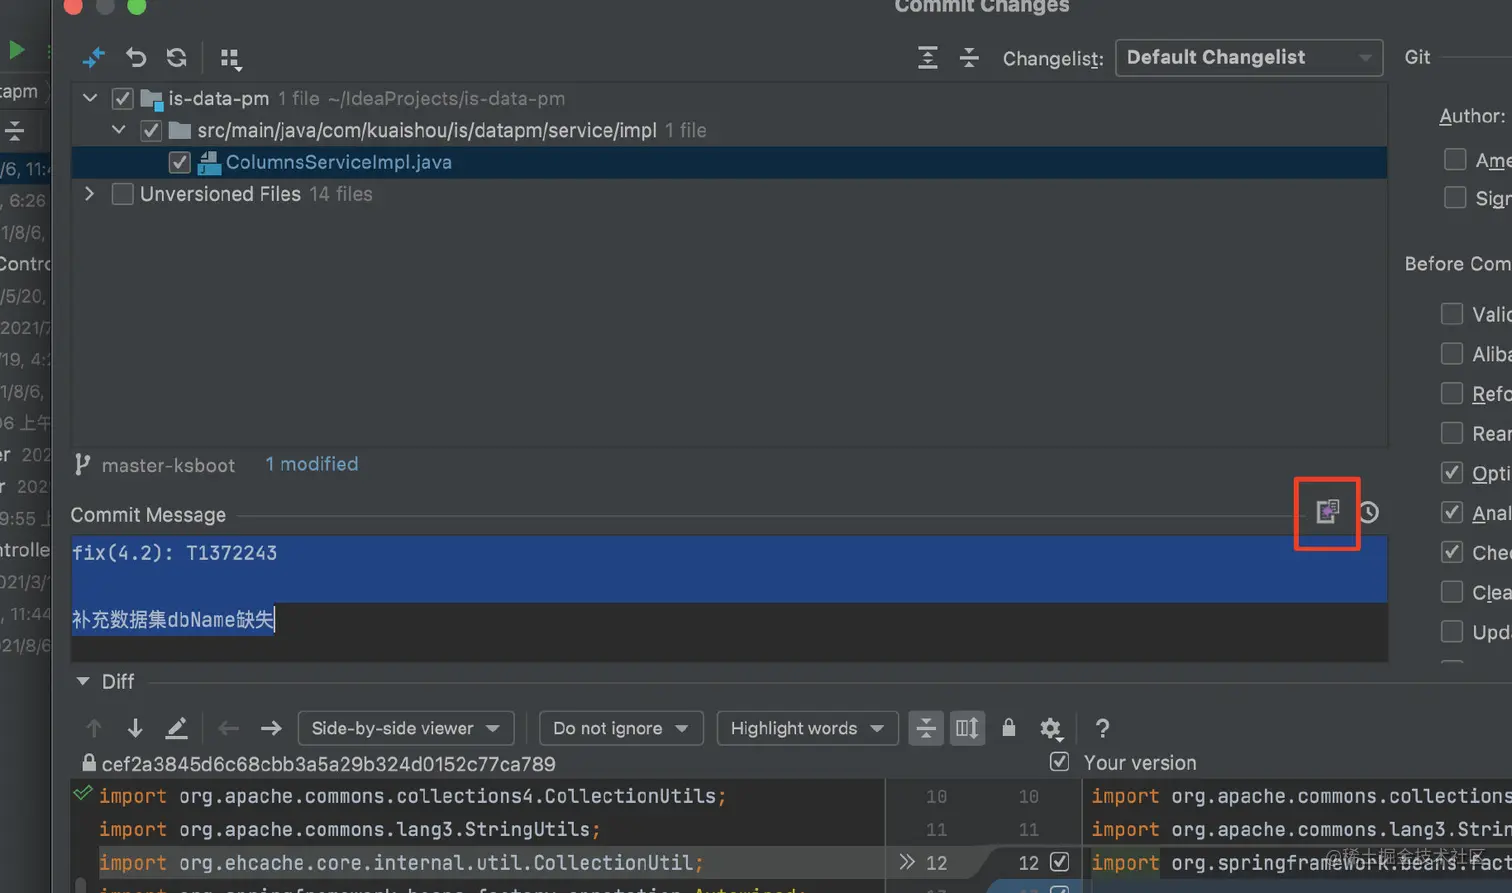Toggle the src/main/java folder checkbox
This screenshot has height=893, width=1512.
click(151, 130)
